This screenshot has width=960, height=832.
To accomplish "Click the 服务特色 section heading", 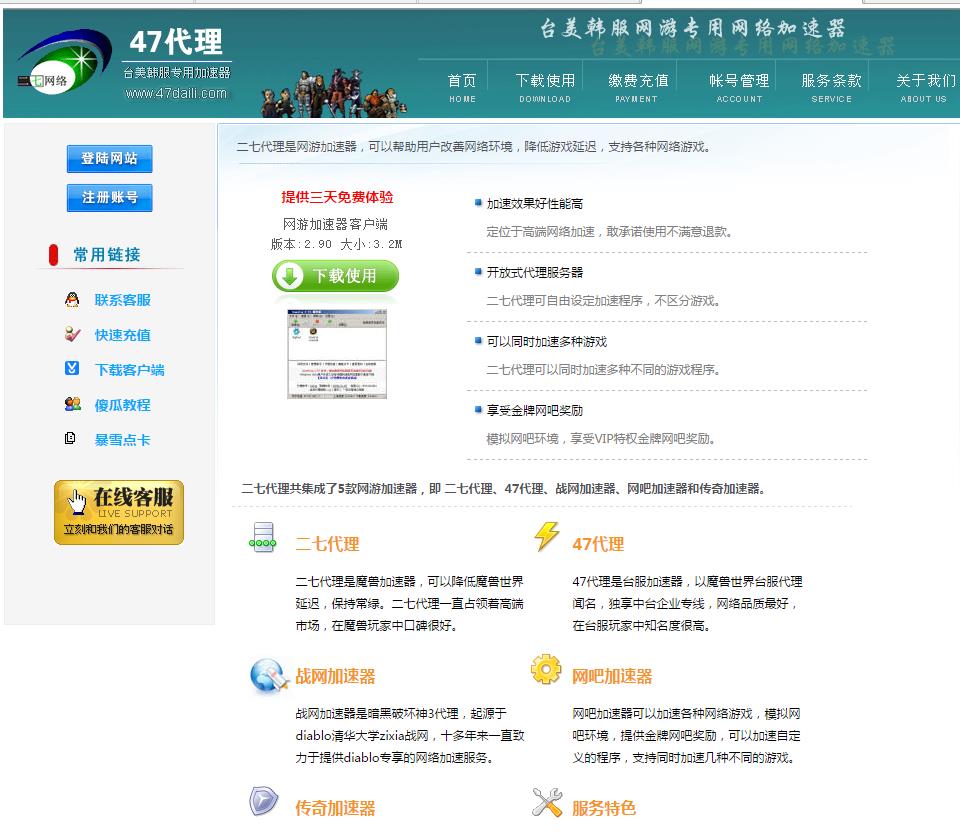I will click(604, 808).
